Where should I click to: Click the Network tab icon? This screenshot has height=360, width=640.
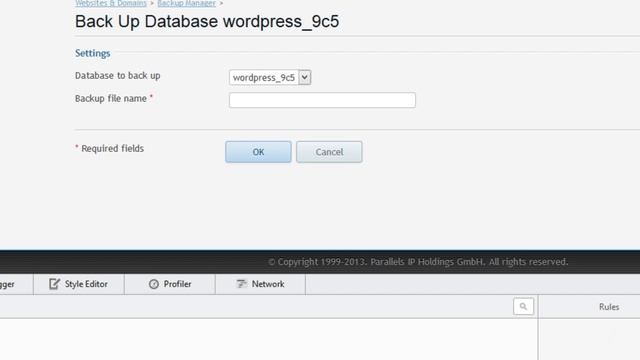pyautogui.click(x=241, y=284)
